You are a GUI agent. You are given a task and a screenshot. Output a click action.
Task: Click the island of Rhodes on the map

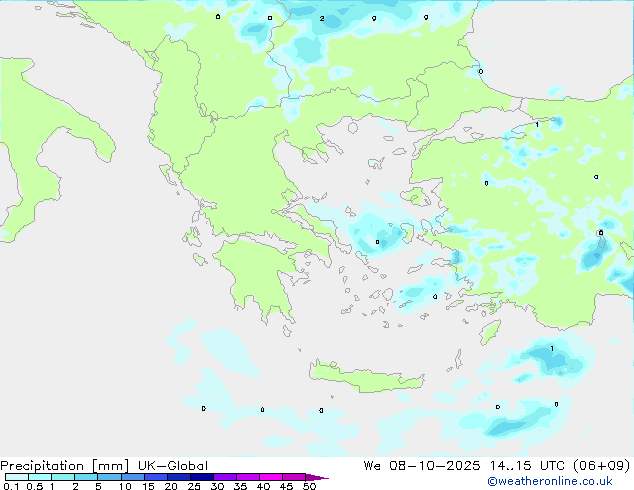coord(490,332)
